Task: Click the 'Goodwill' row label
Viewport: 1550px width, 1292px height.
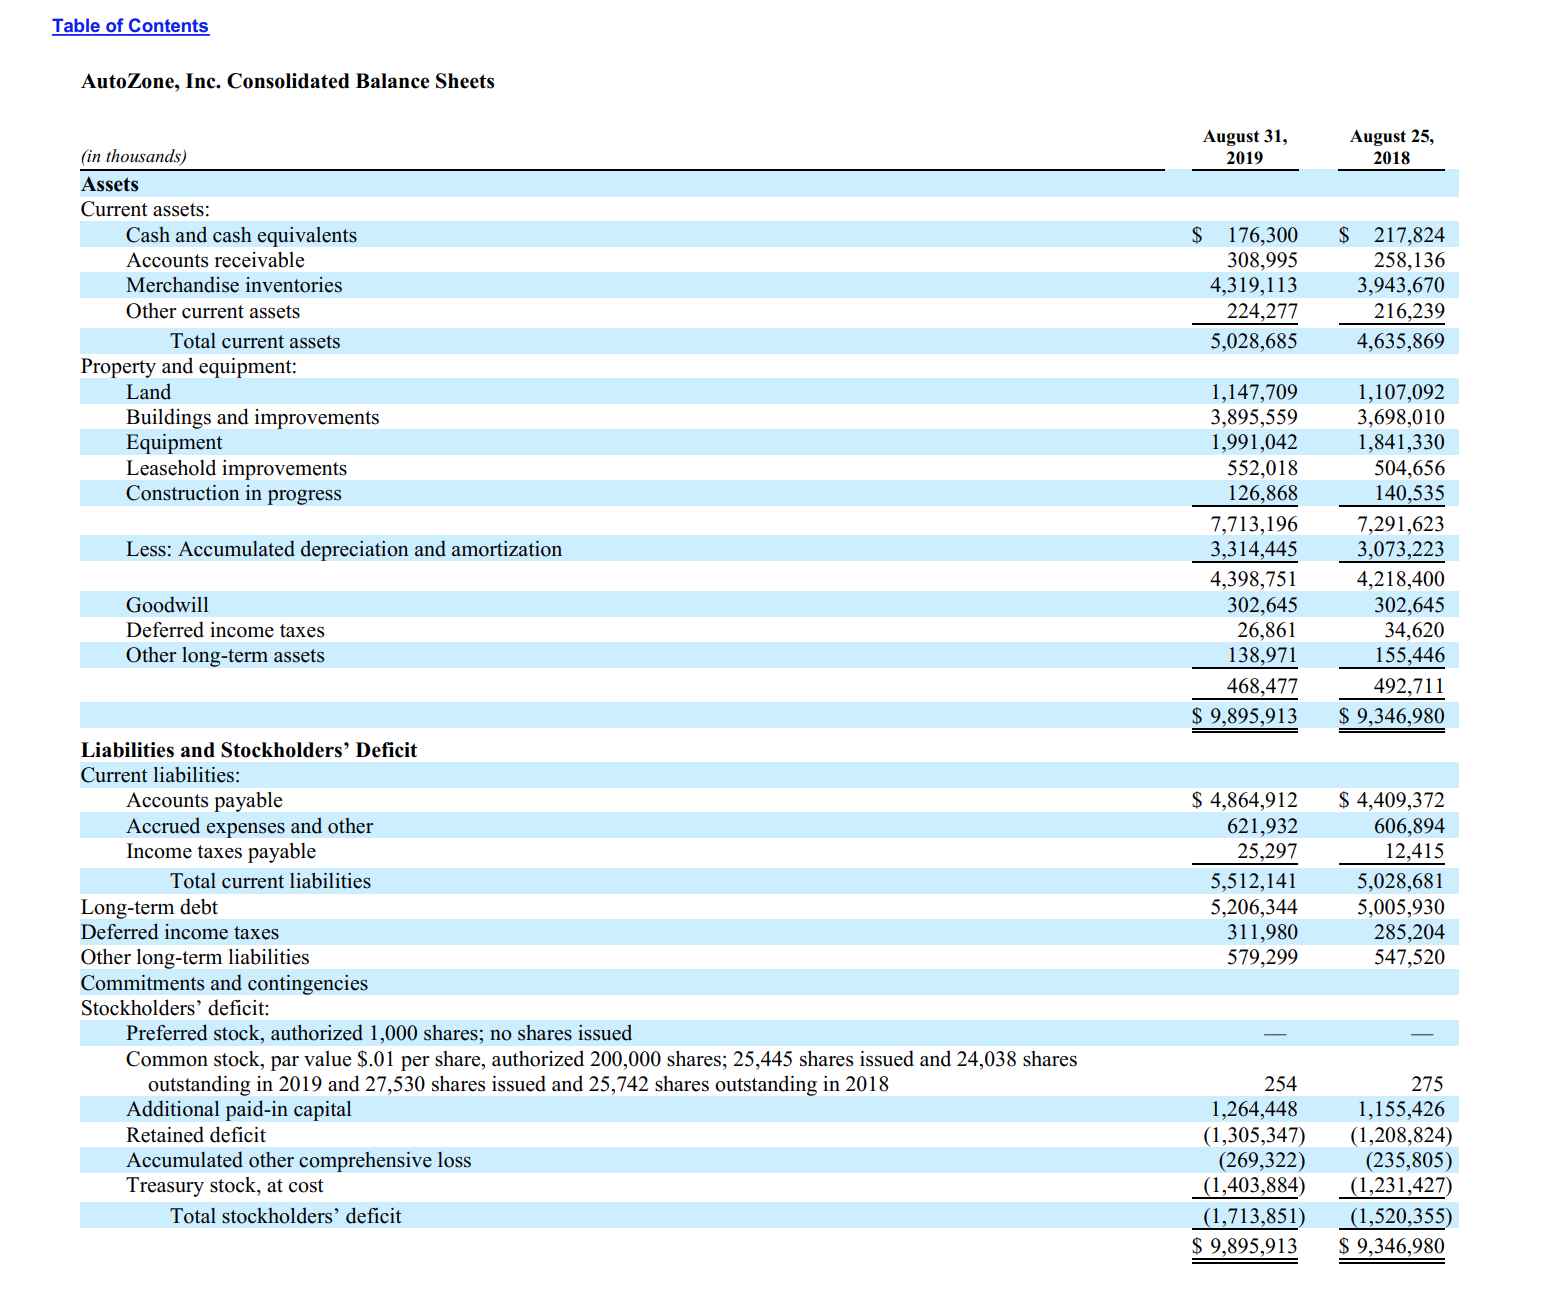Action: (x=167, y=605)
